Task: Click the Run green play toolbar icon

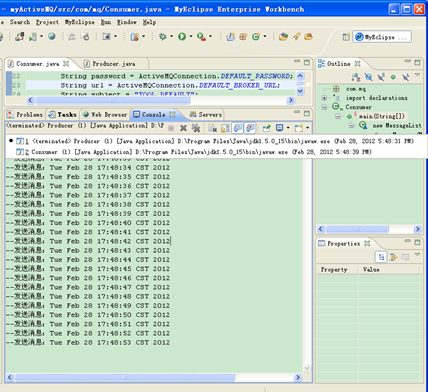Action: coord(182,37)
